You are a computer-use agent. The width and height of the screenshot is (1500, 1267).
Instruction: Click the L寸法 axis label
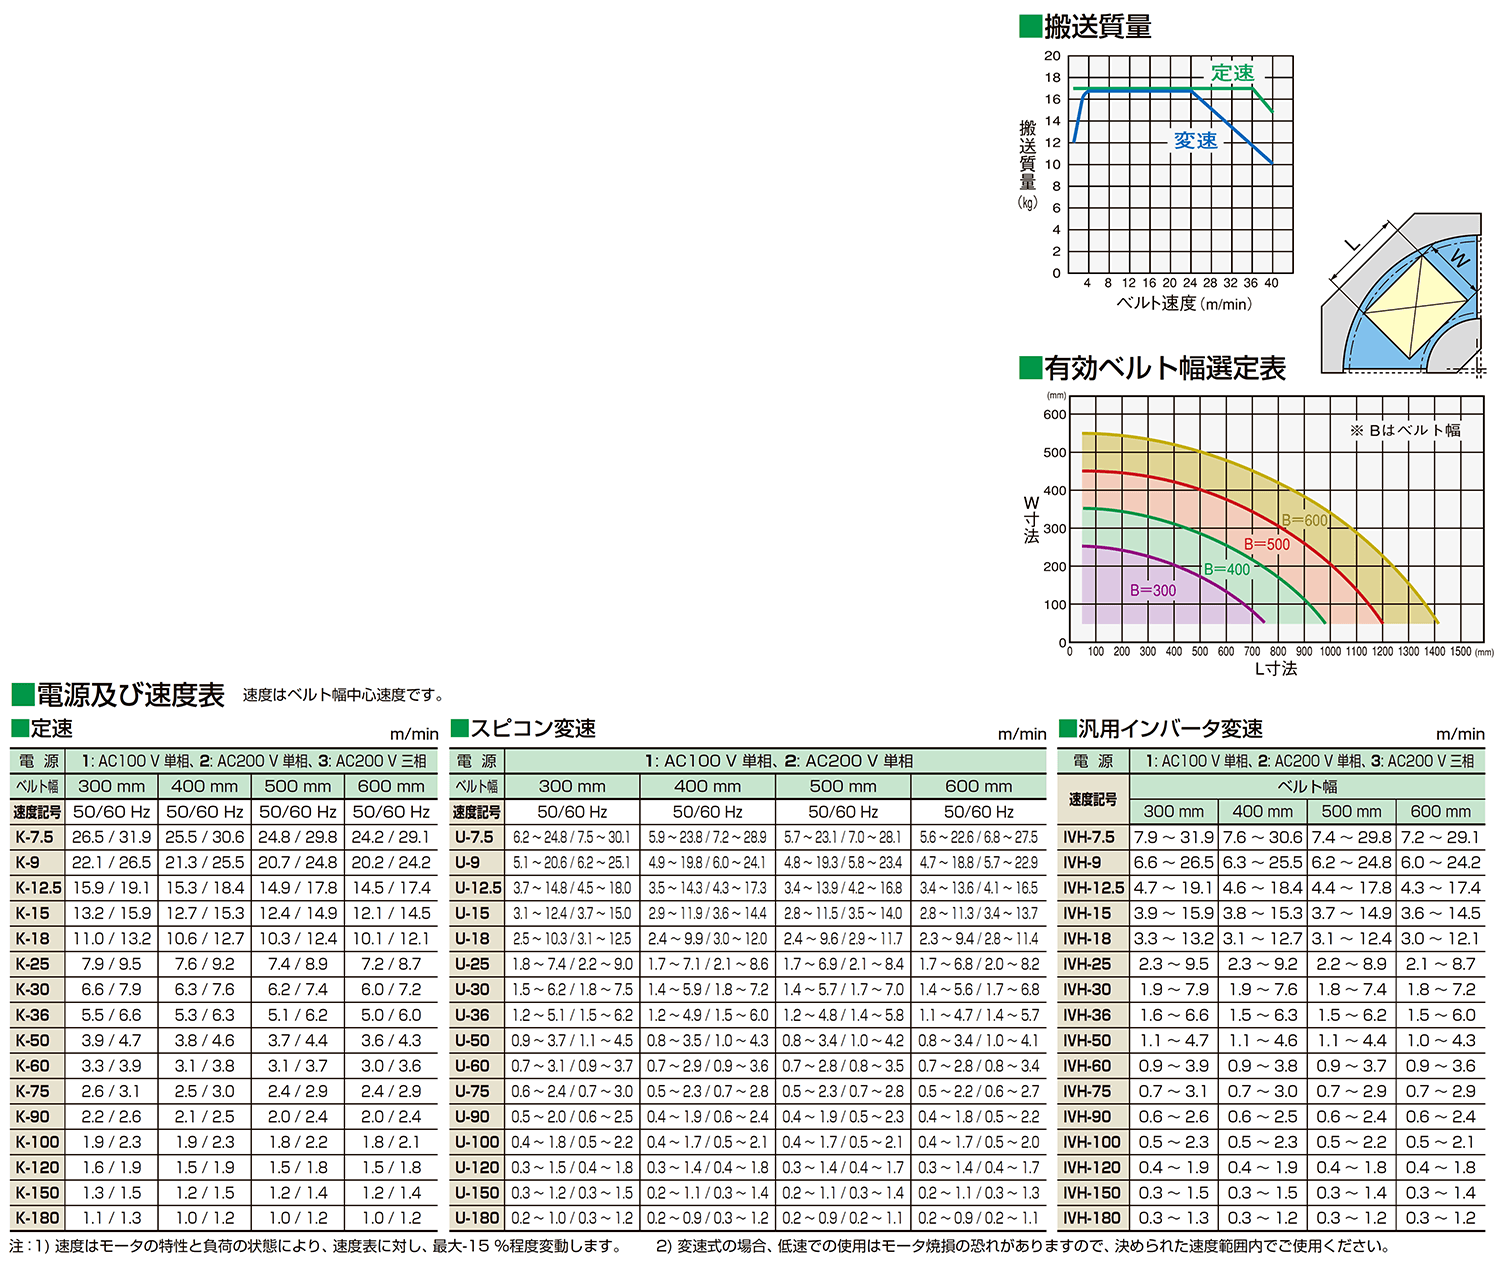pos(1276,669)
